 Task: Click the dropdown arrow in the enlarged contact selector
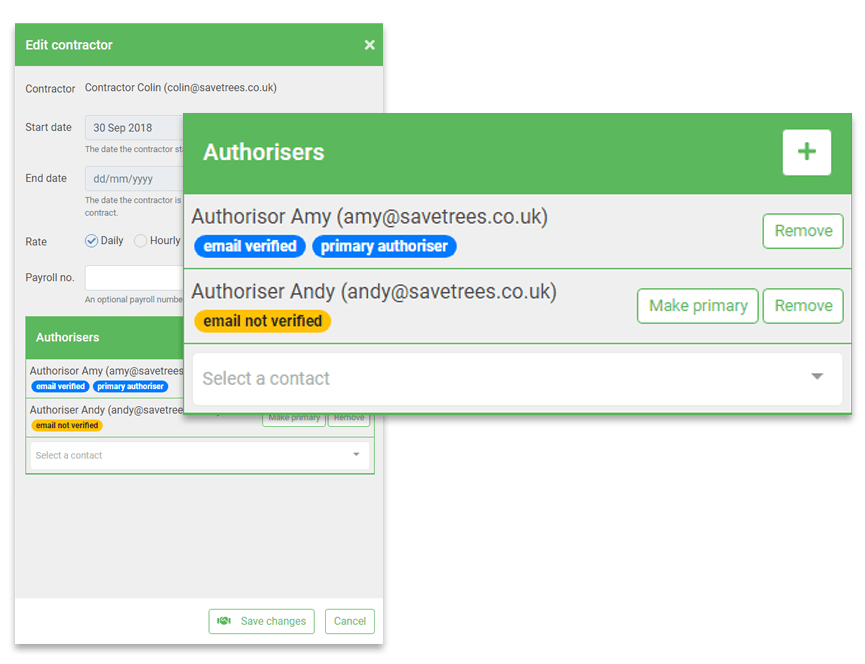817,377
